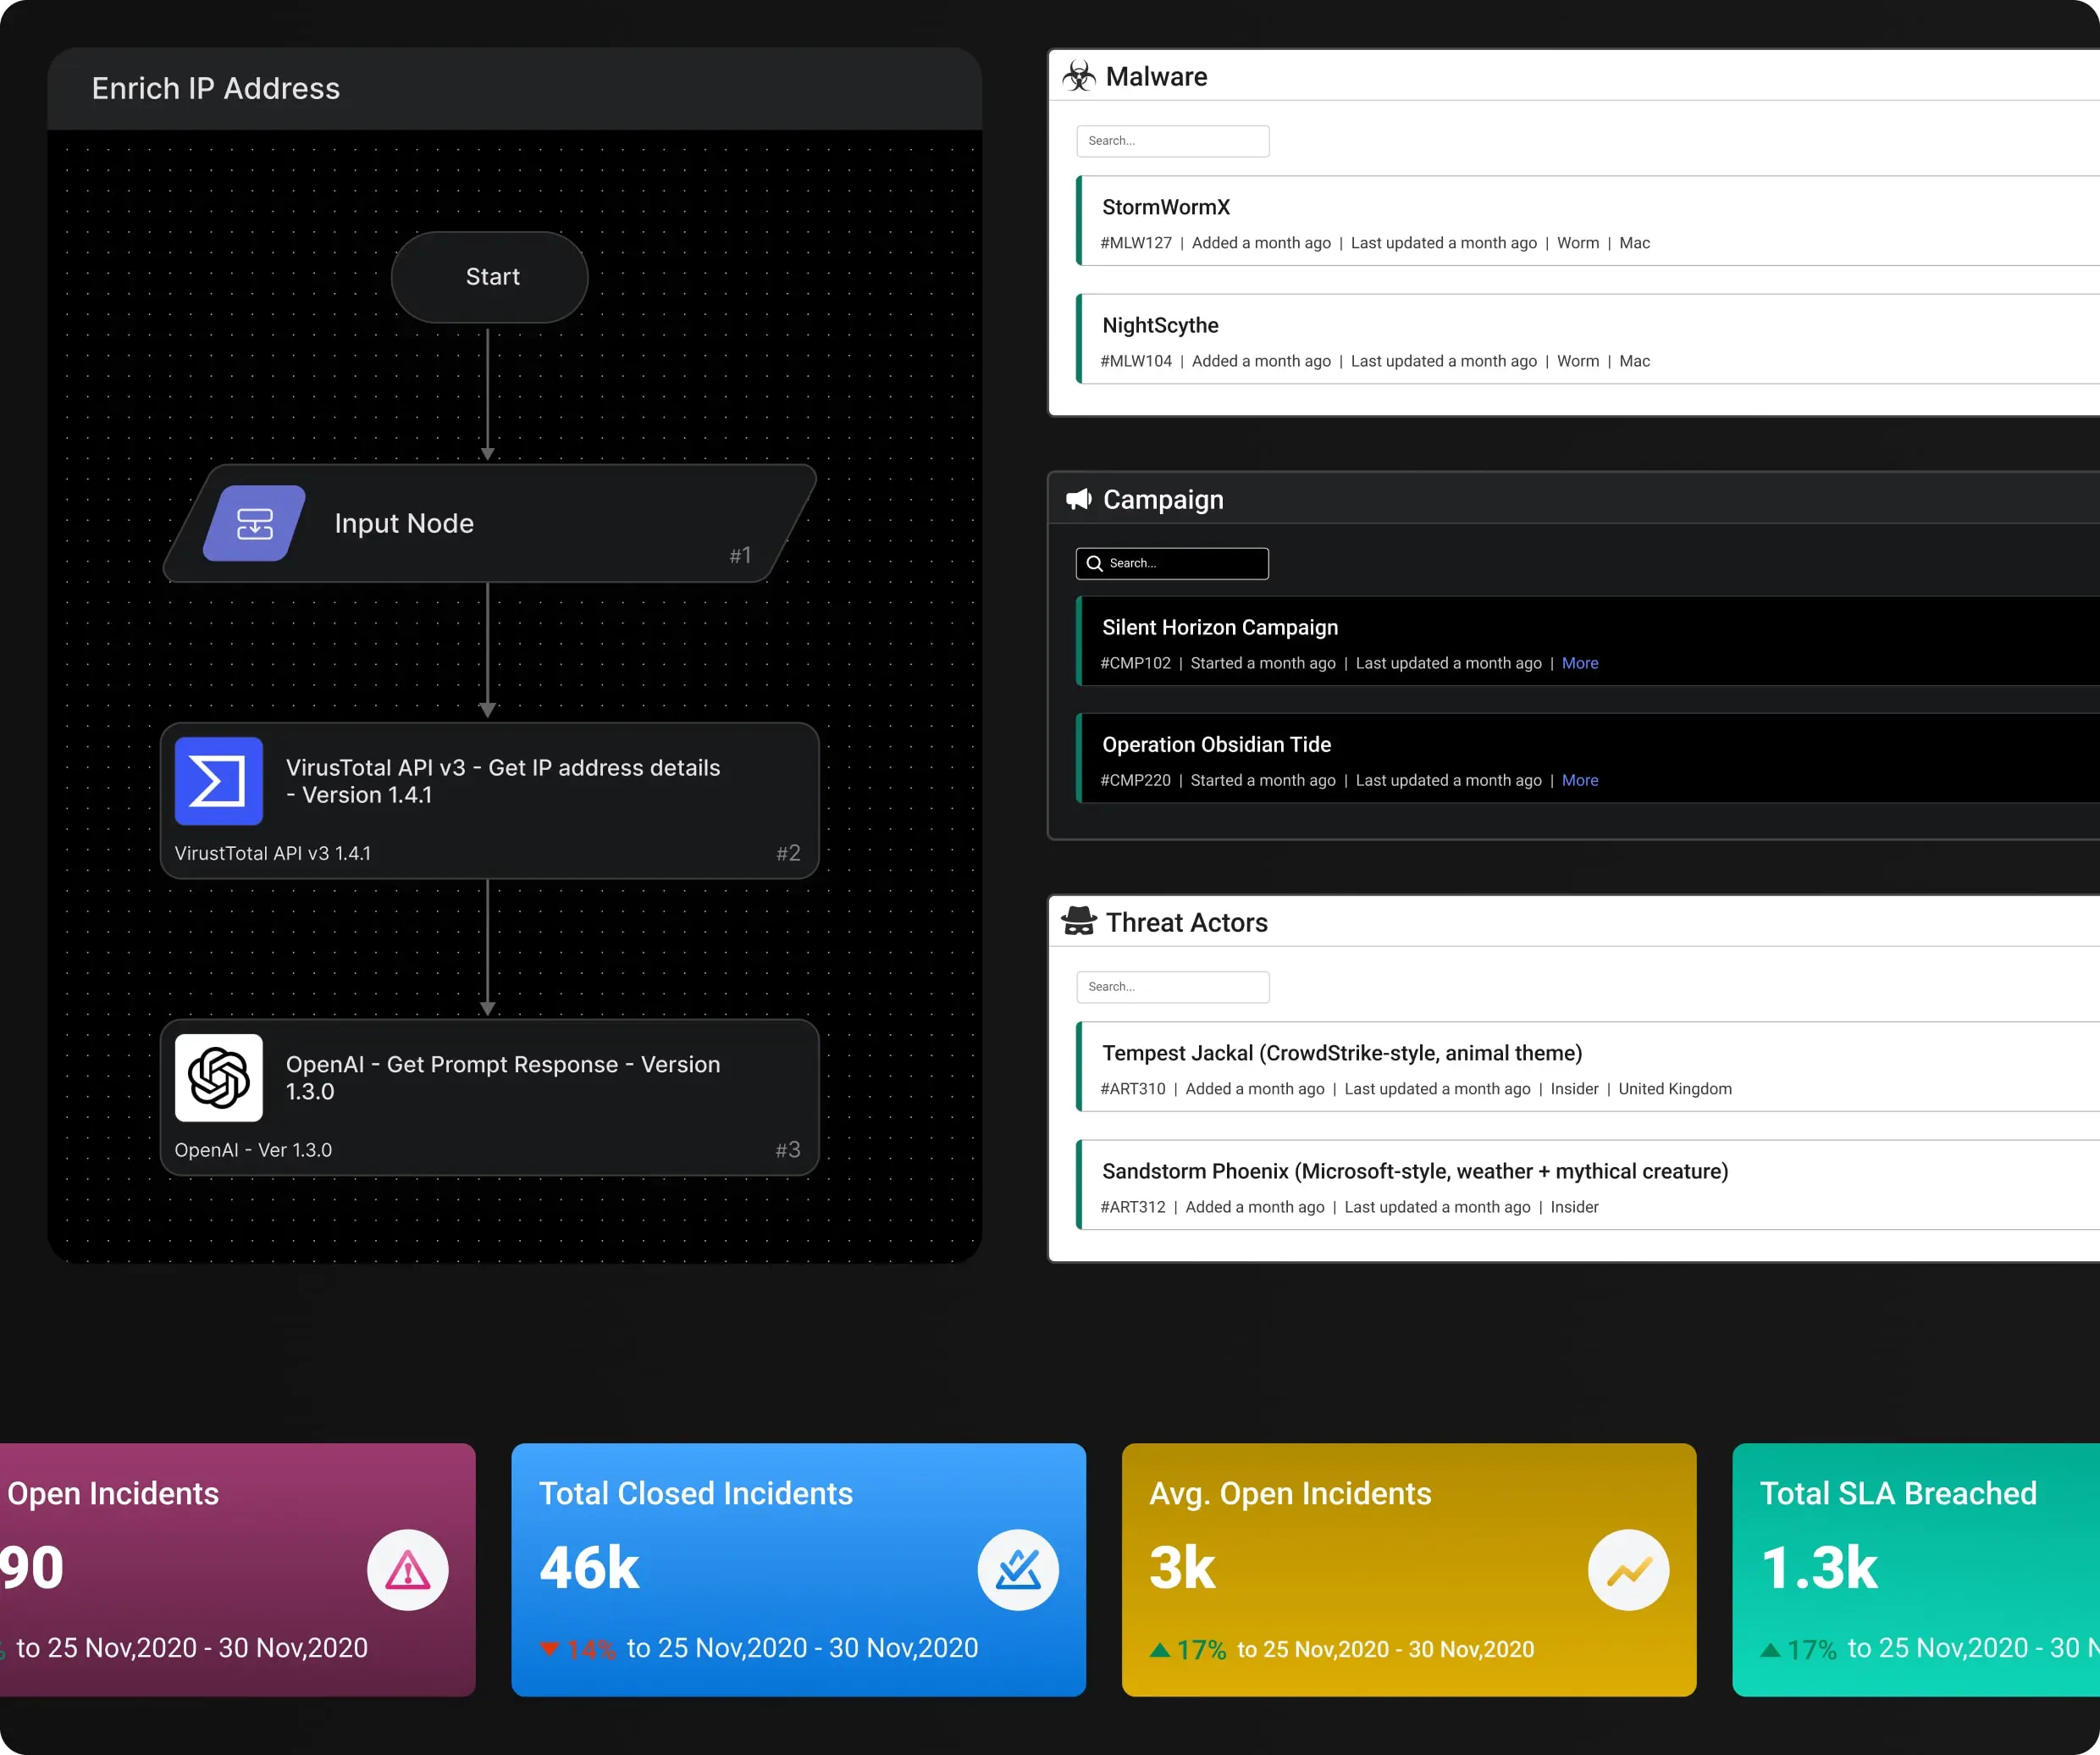Click the warning icon on Open Incidents card

pos(407,1570)
